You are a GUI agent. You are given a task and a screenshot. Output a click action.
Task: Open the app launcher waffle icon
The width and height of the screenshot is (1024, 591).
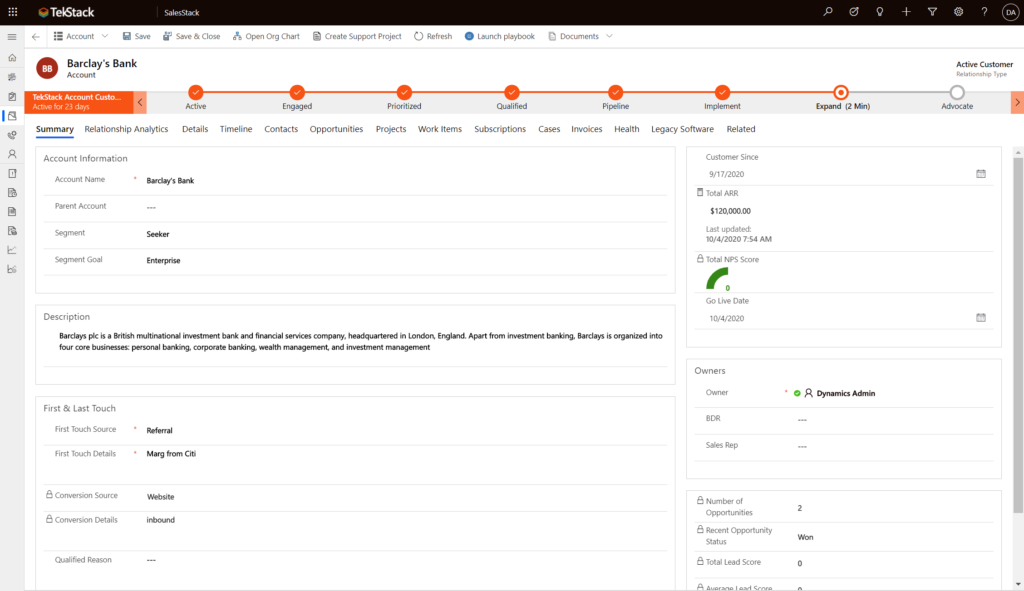(12, 12)
